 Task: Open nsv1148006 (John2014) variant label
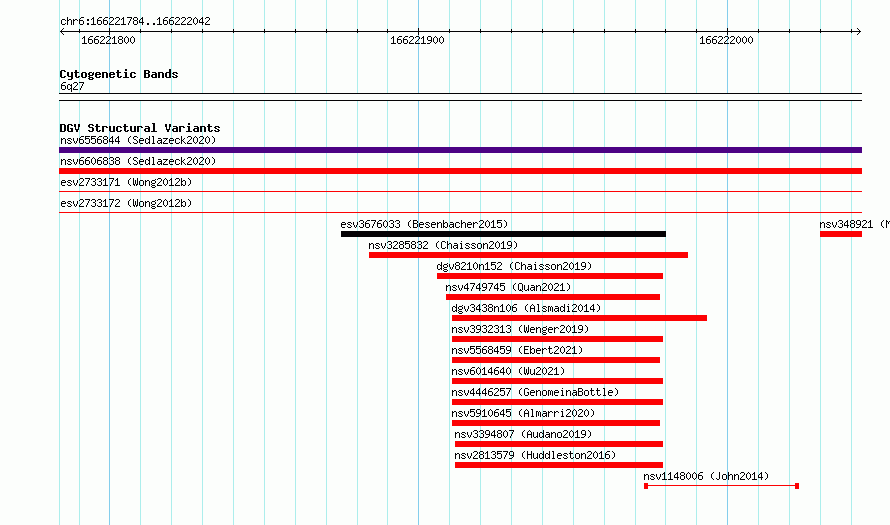coord(706,476)
